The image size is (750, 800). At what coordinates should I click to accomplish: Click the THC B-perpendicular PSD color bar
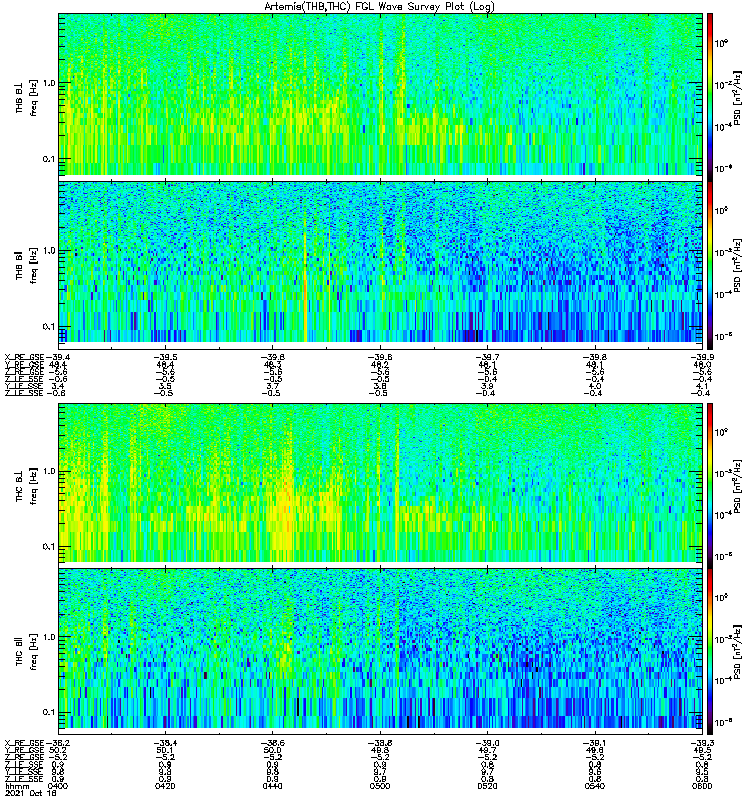click(710, 485)
